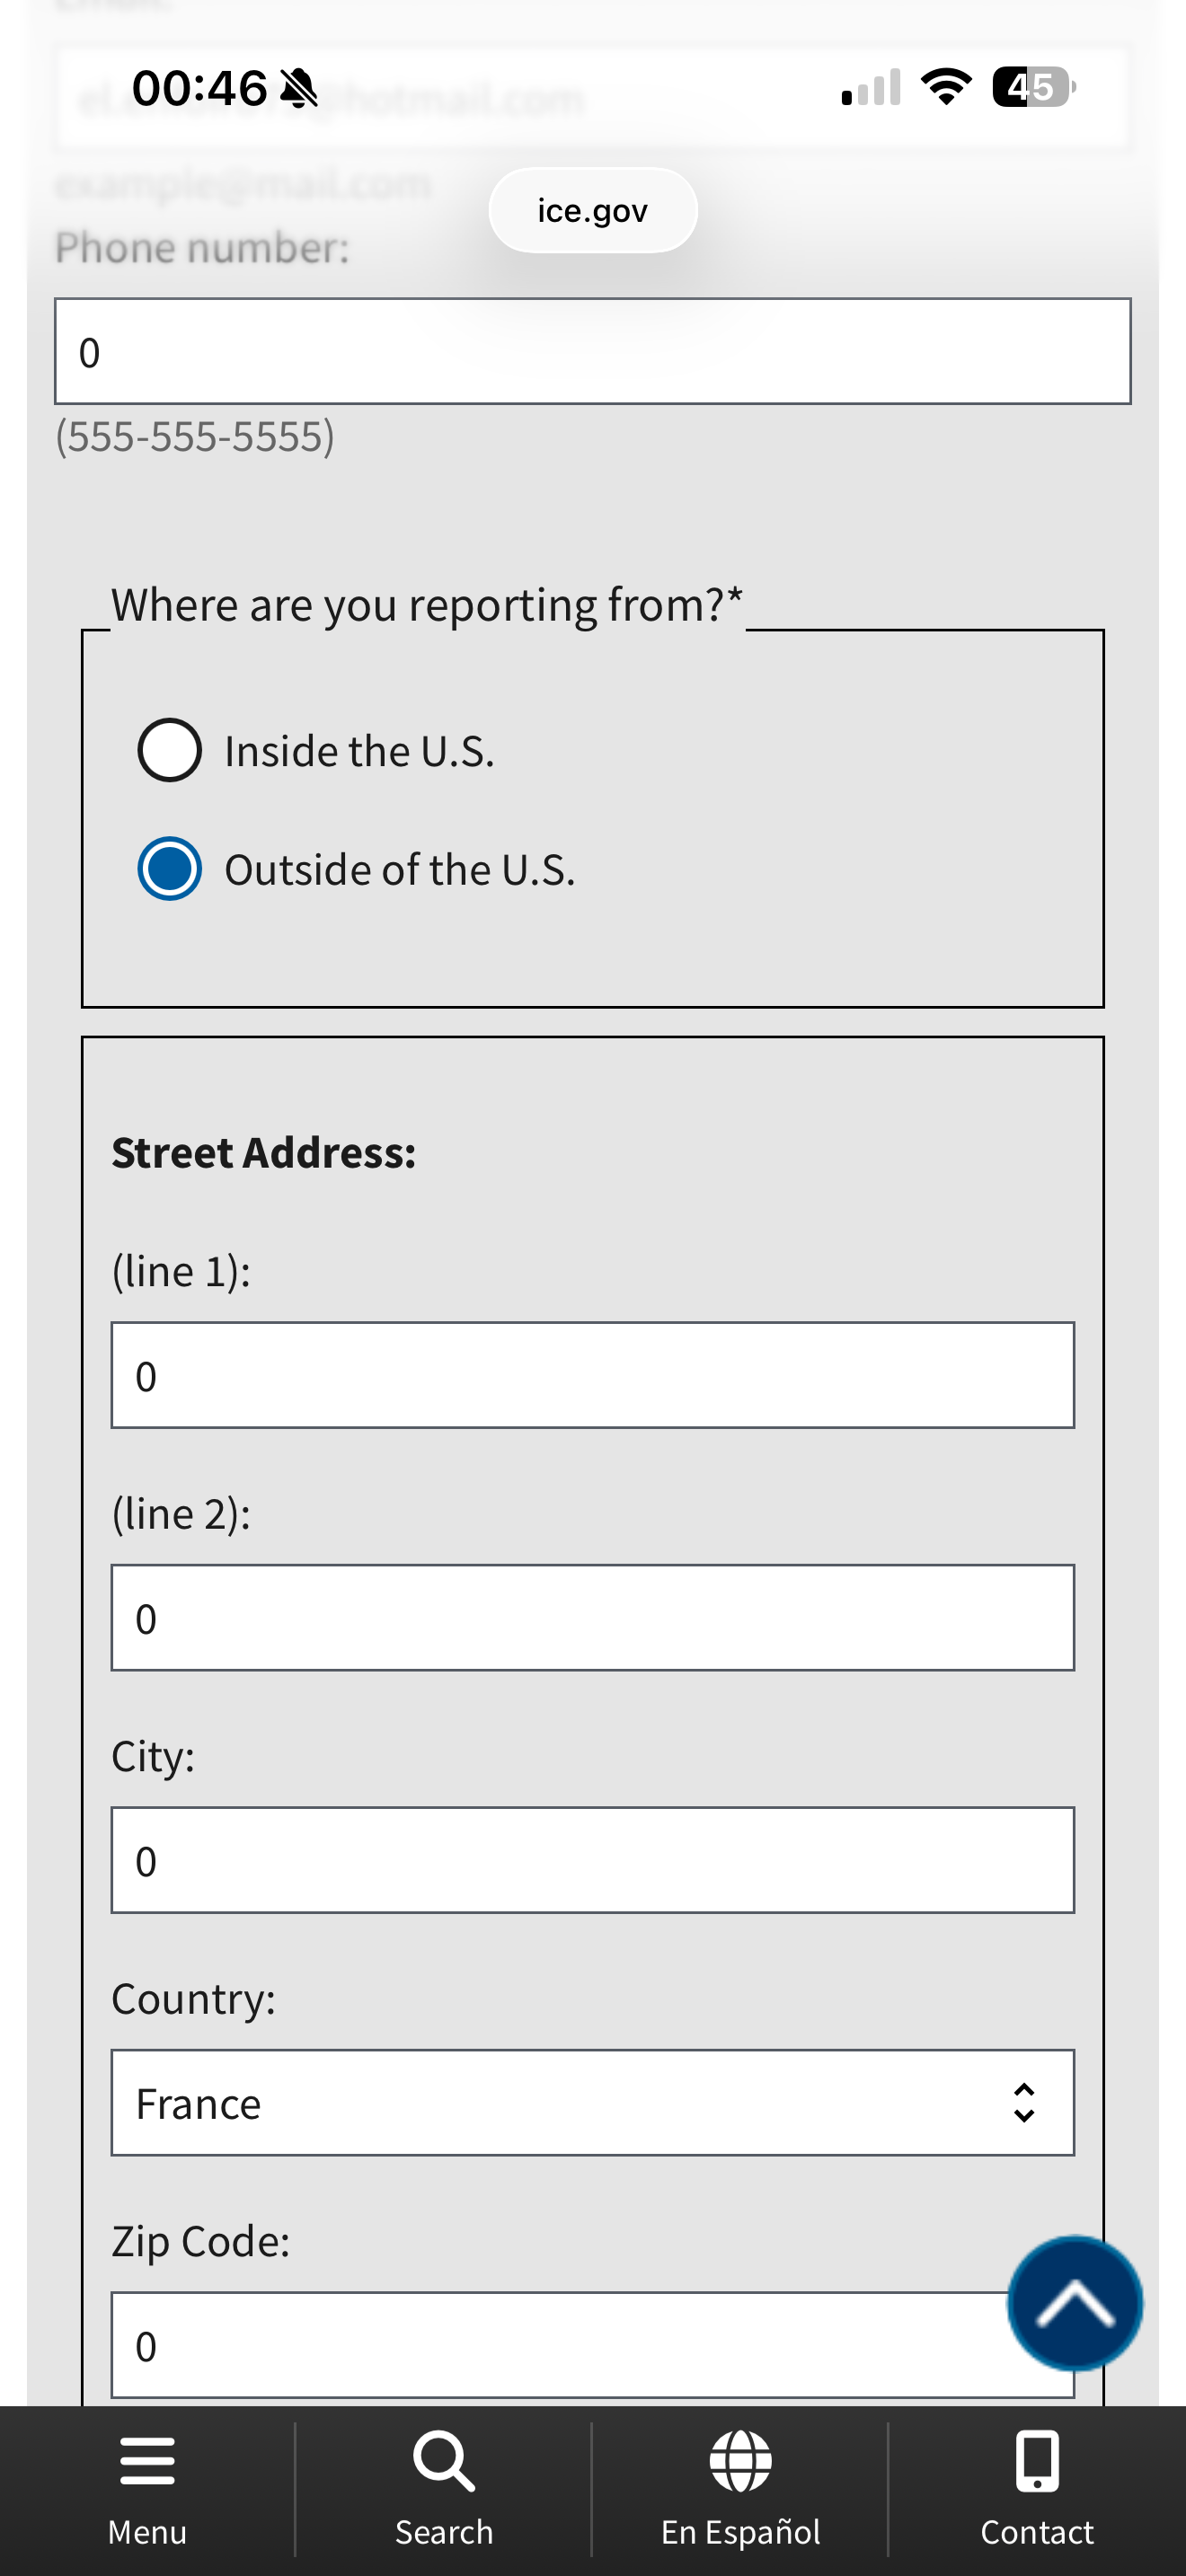Click the Street Address line 1 field
Screen dimensions: 1186x2576
(x=592, y=1376)
